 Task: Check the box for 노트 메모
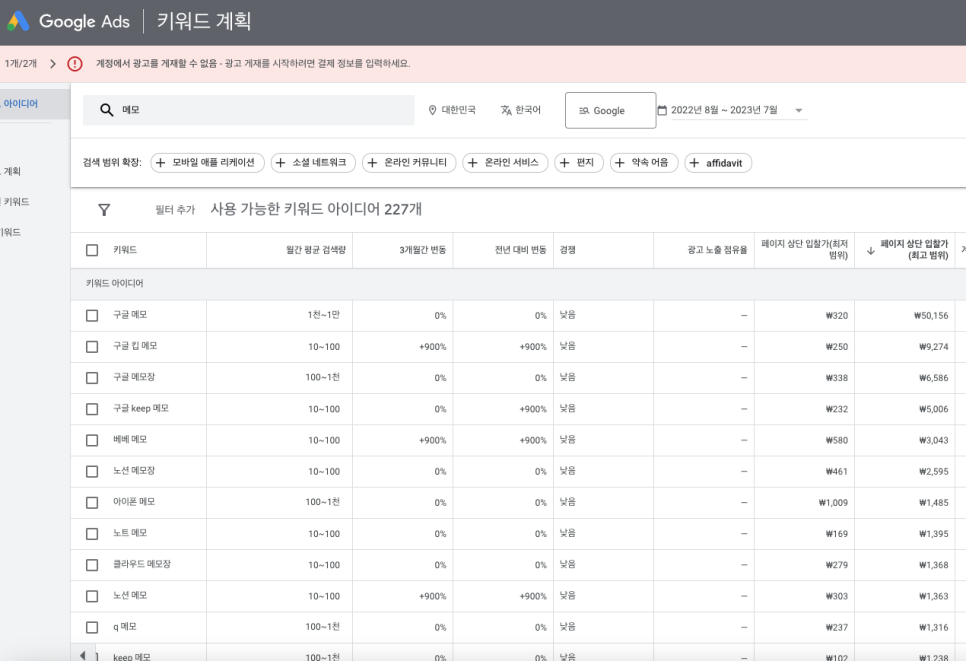(x=92, y=533)
